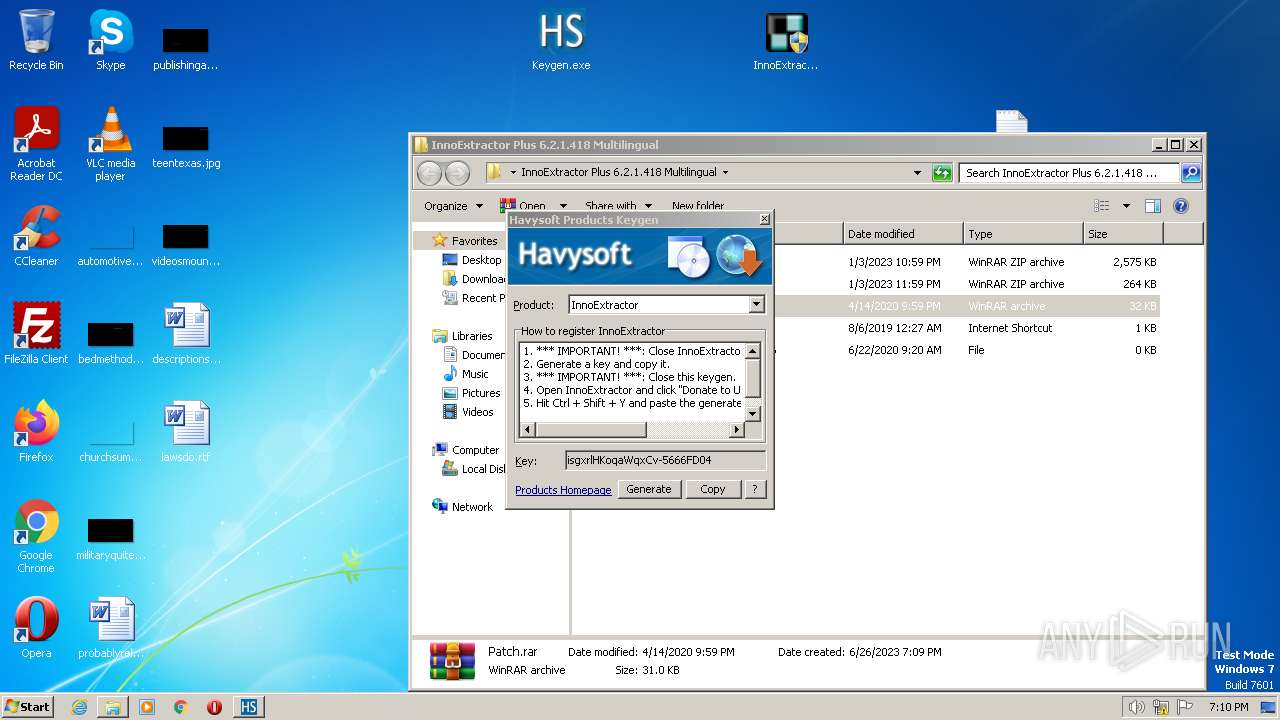Expand the Open button dropdown arrow
This screenshot has width=1280, height=720.
563,206
